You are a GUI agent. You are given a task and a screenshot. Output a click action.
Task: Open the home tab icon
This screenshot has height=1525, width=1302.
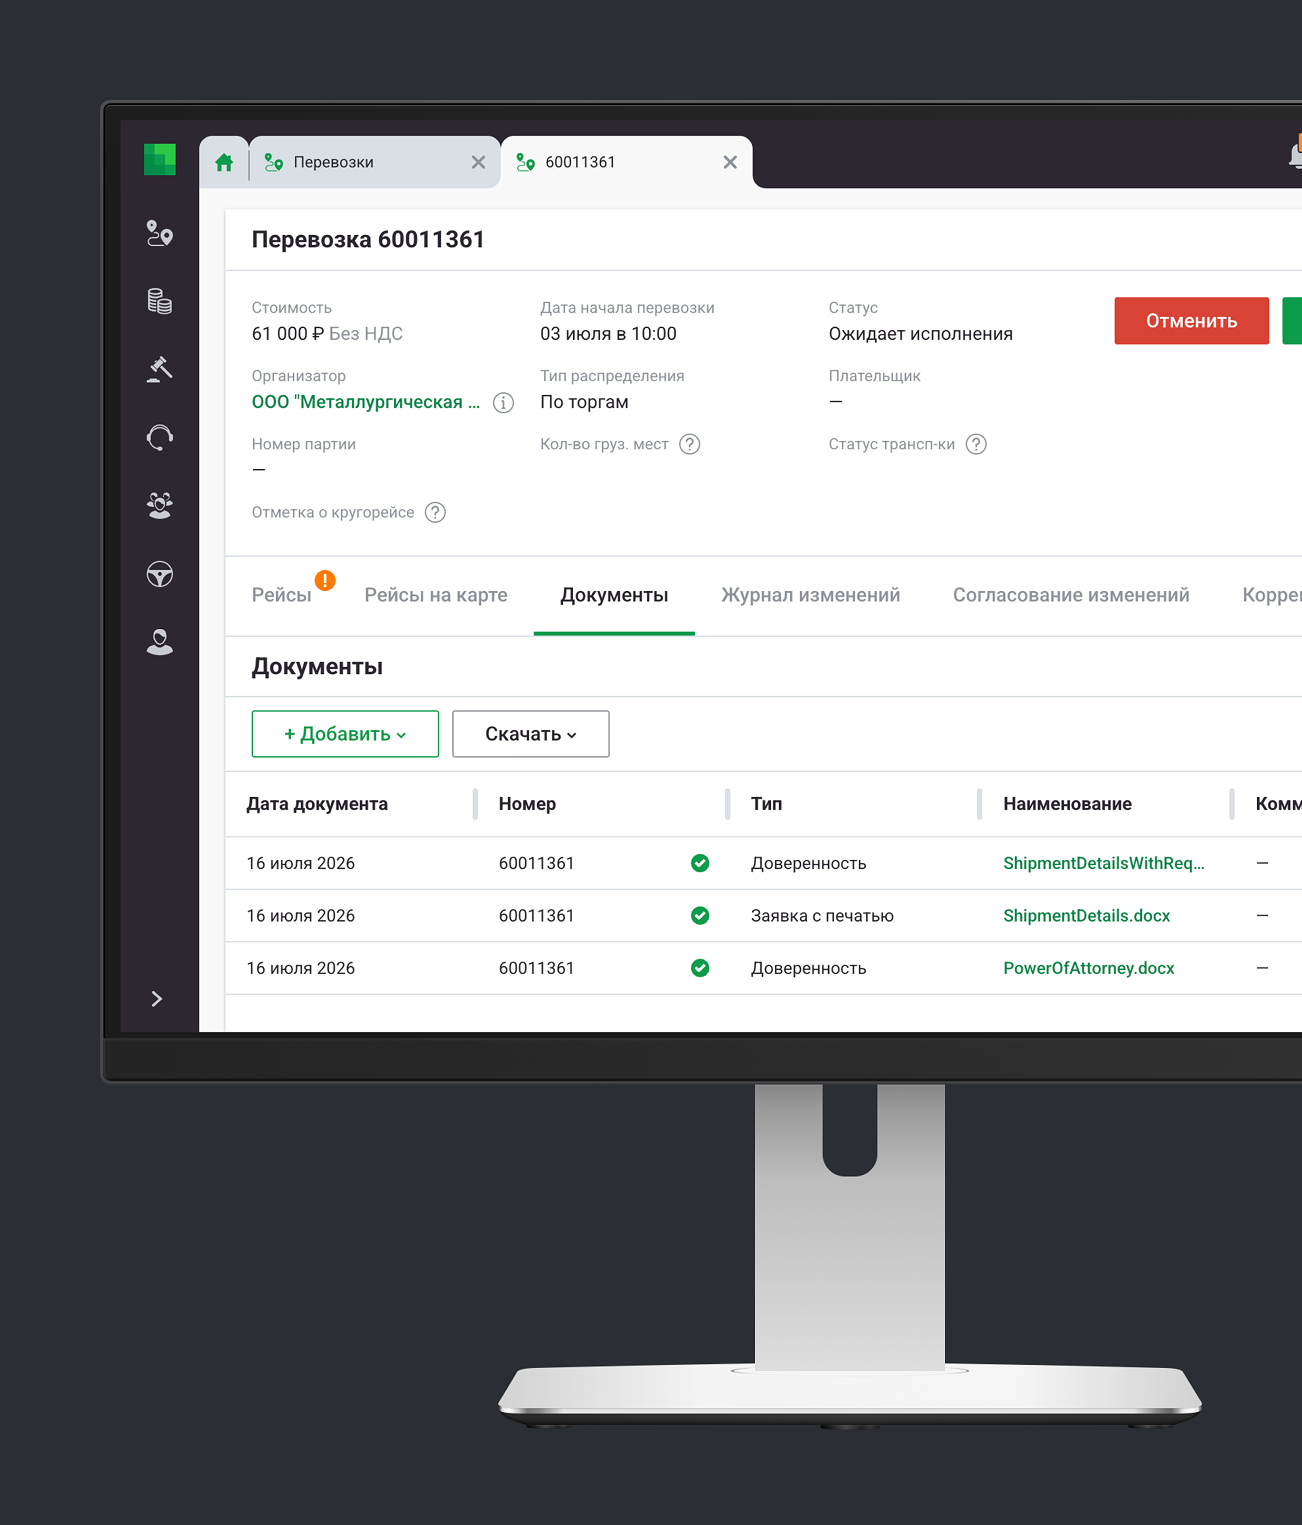tap(224, 162)
